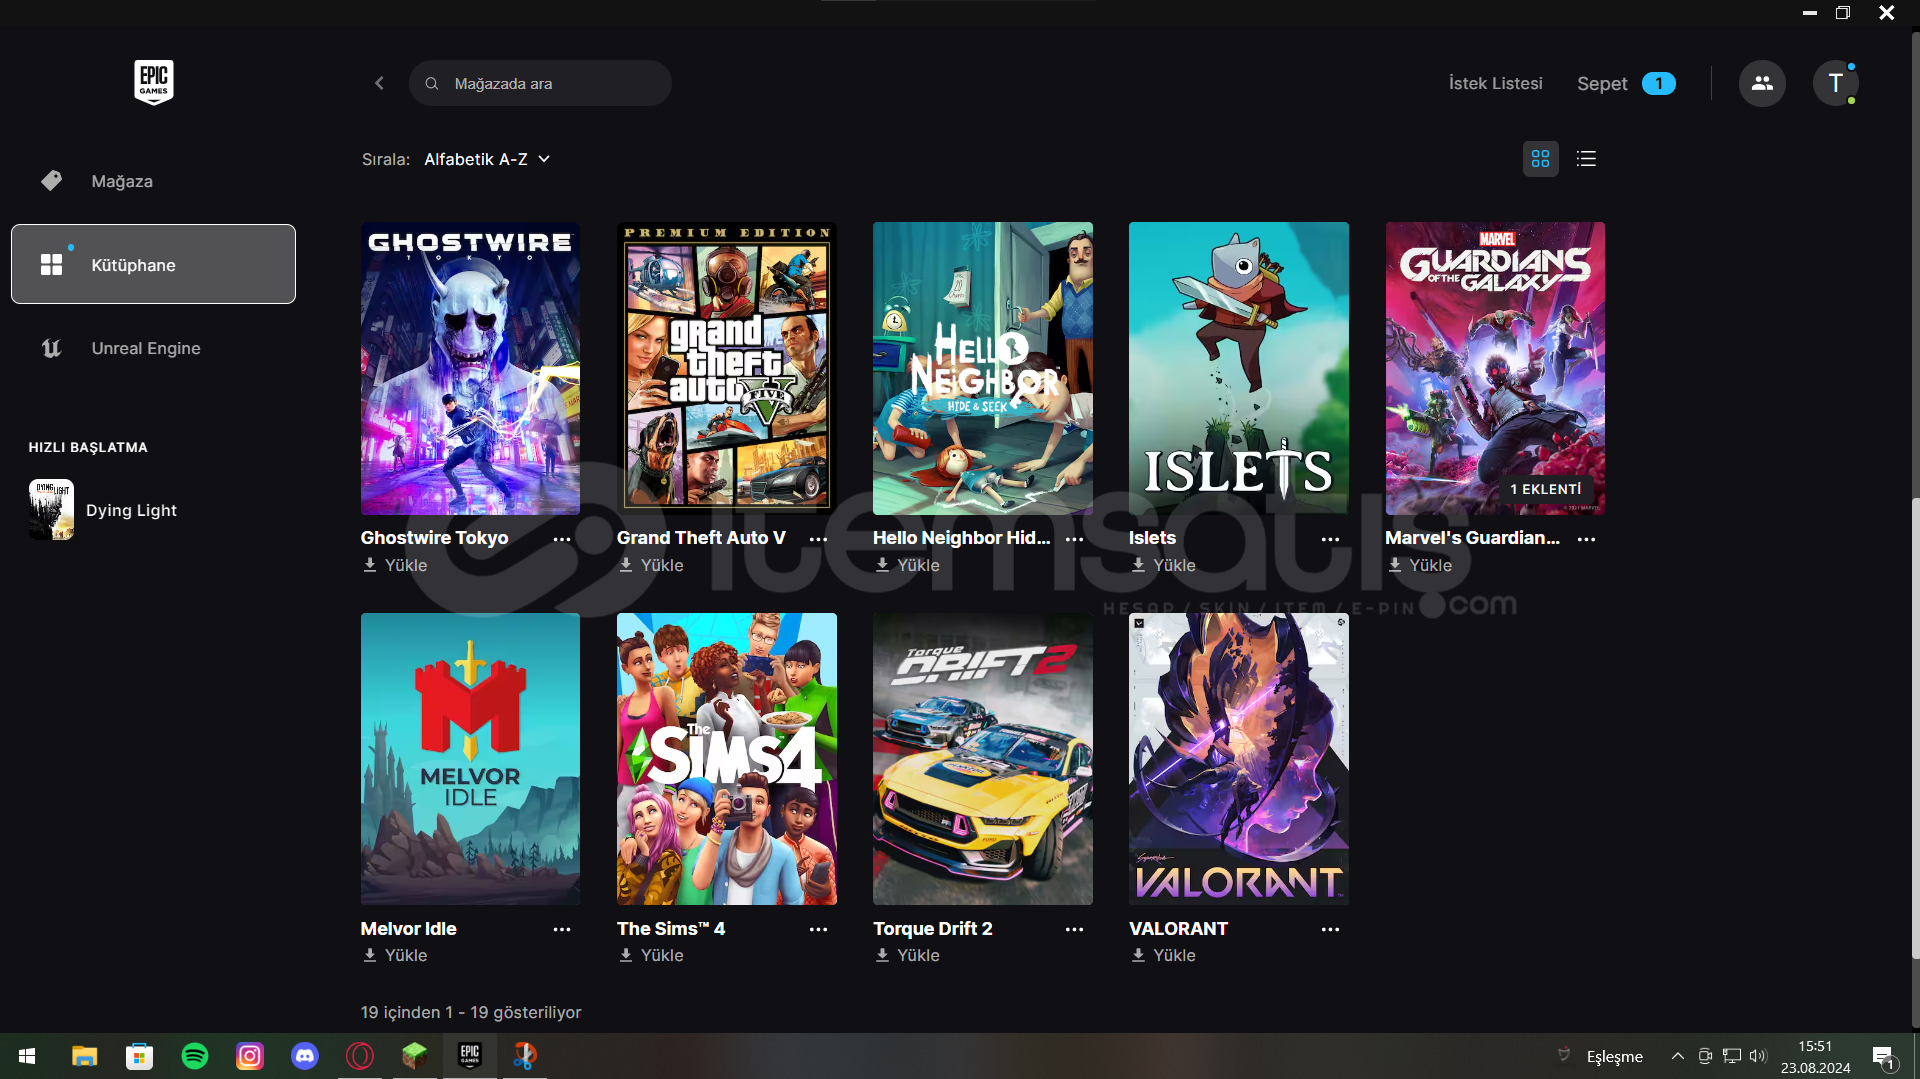Click Yükle under Islets

(1163, 565)
